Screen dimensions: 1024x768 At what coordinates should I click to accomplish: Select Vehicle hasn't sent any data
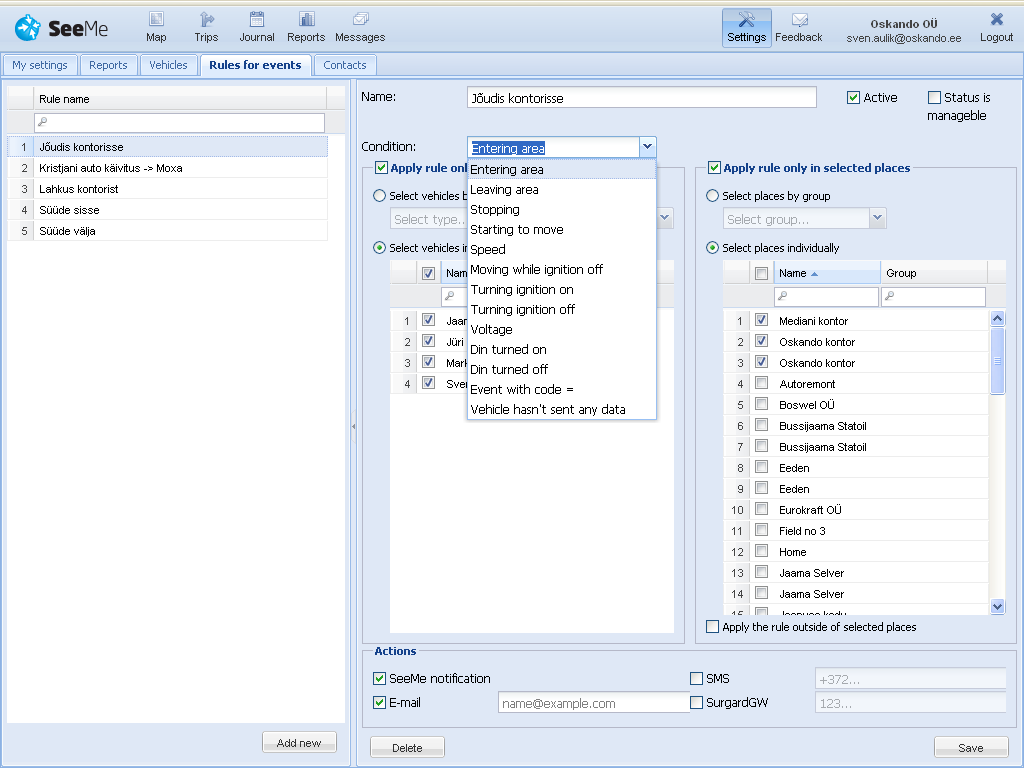[562, 410]
